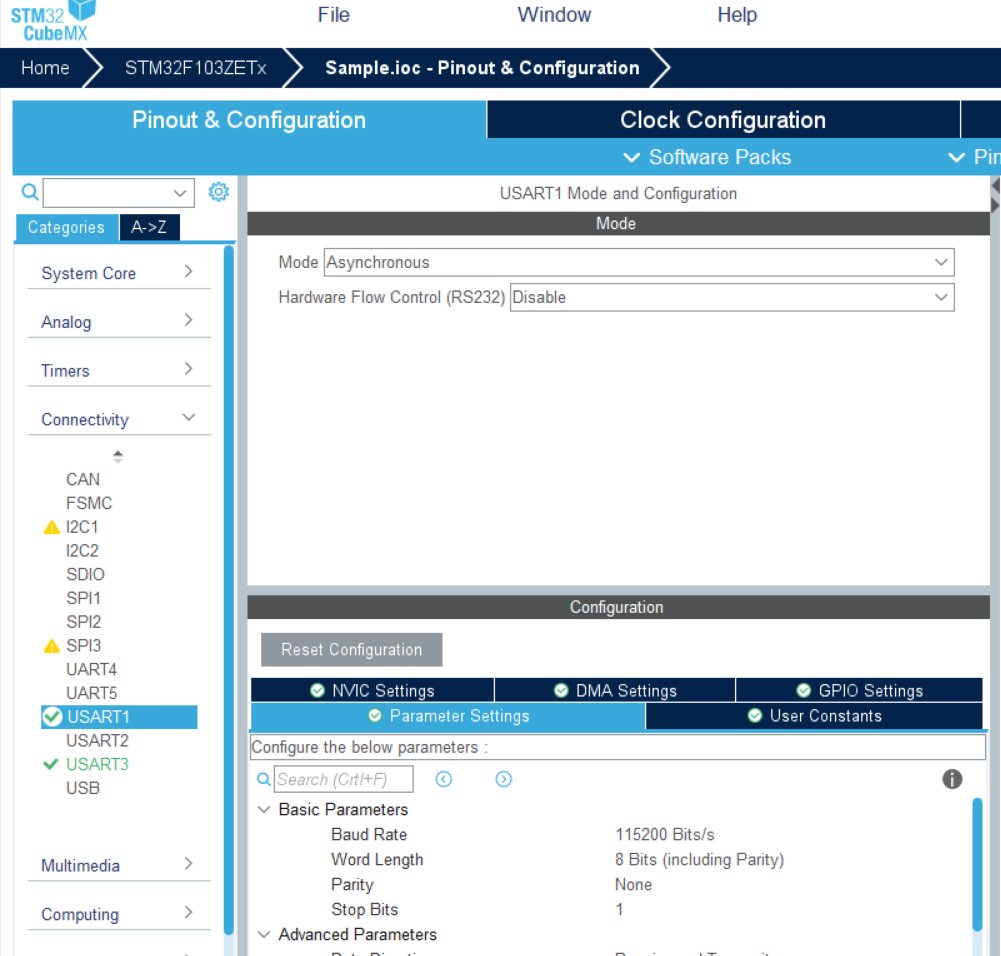The width and height of the screenshot is (1001, 956).
Task: Go to Home breadcrumb
Action: click(x=45, y=68)
